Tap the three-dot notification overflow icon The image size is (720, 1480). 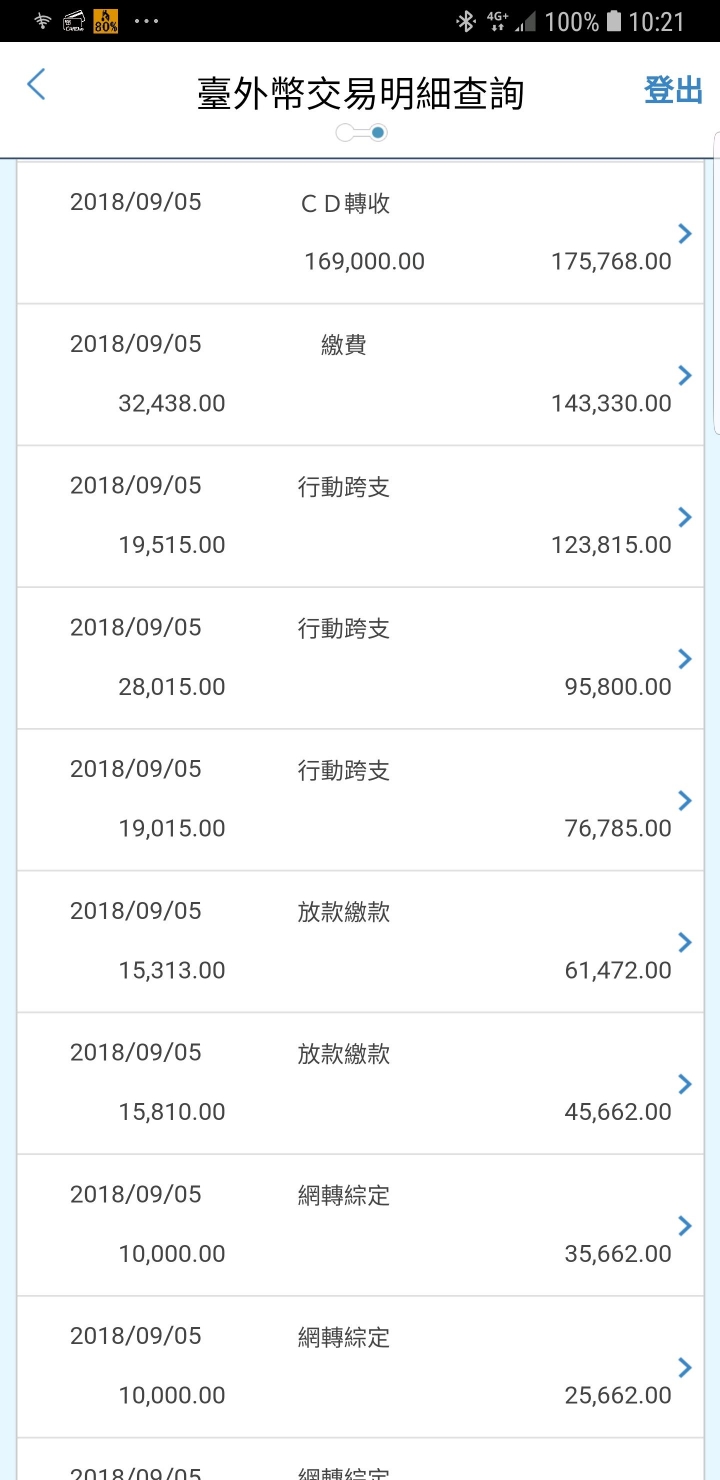point(146,21)
